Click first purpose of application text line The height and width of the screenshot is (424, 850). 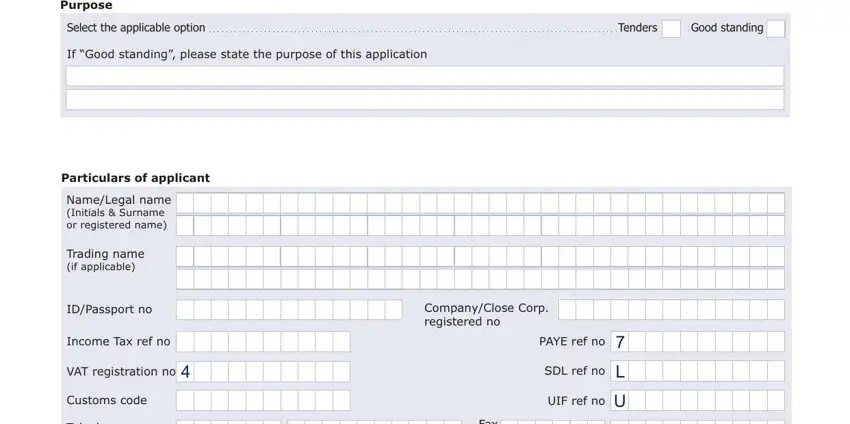click(x=425, y=76)
